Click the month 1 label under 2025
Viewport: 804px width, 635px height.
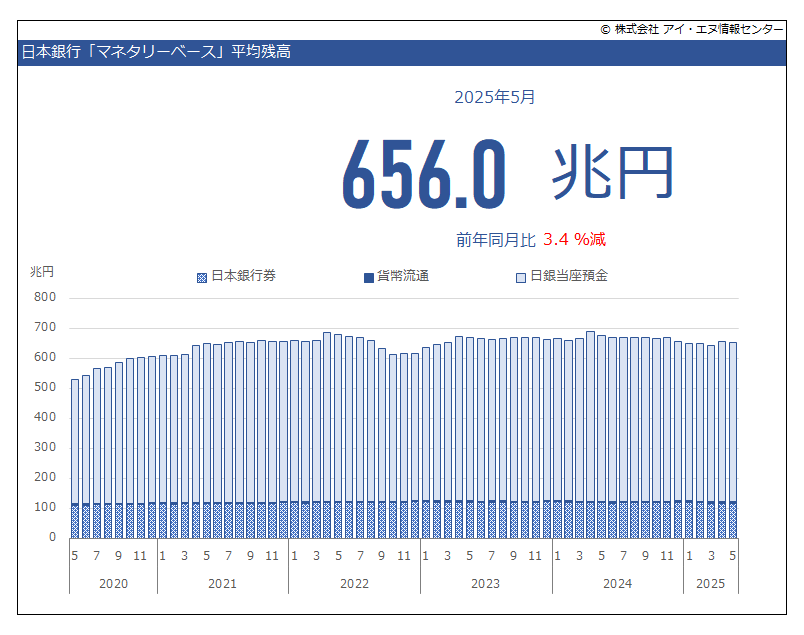(x=689, y=555)
